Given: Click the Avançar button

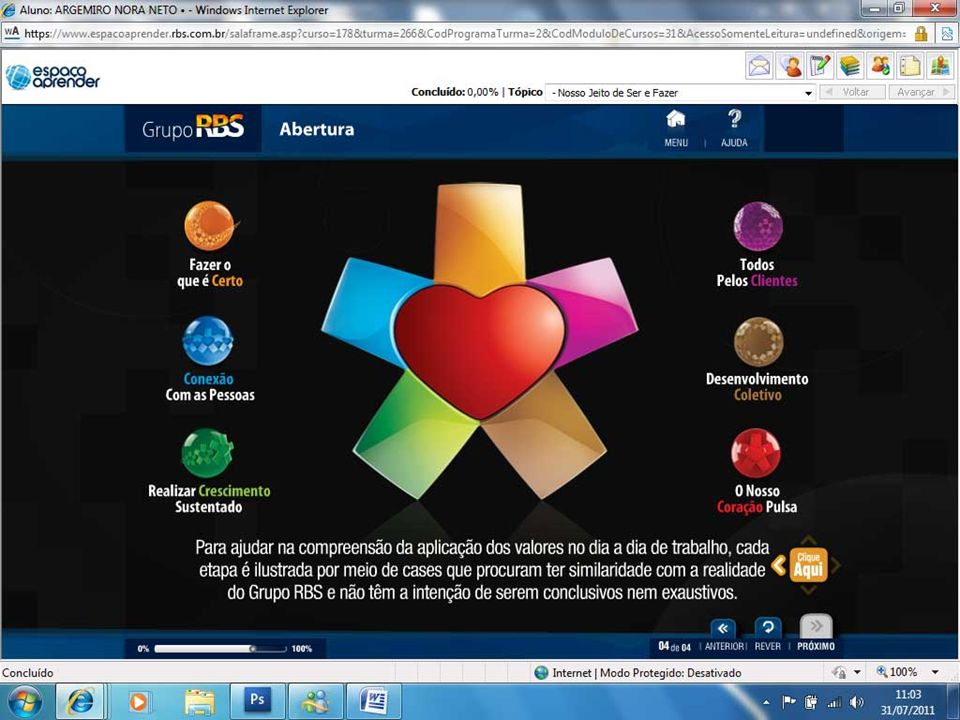Looking at the screenshot, I should pos(921,92).
